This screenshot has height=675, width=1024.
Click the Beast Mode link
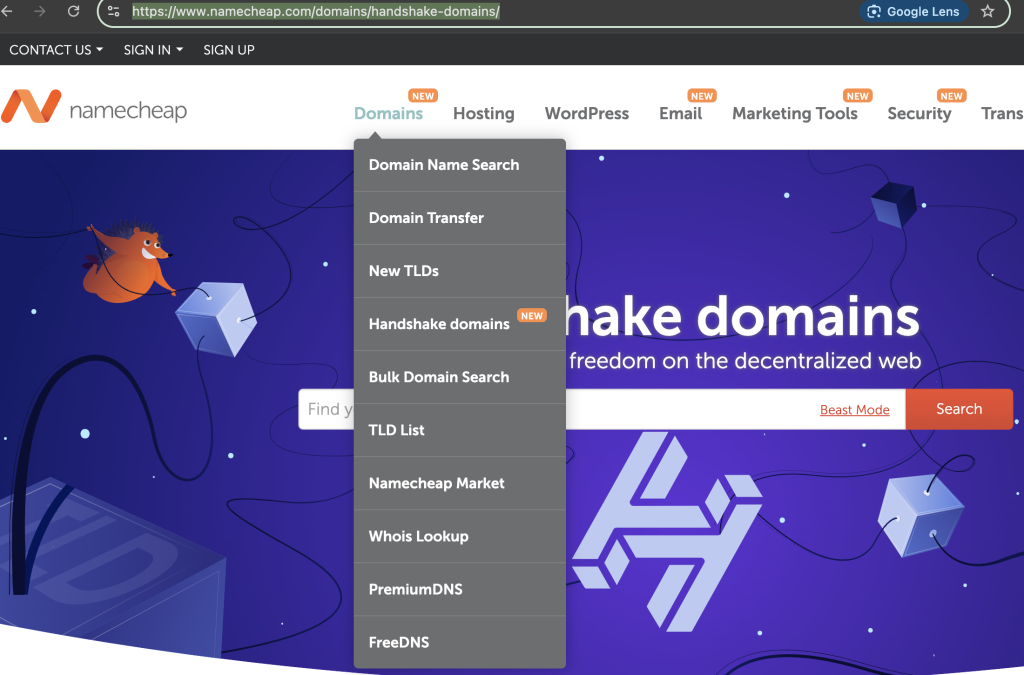[x=854, y=410]
